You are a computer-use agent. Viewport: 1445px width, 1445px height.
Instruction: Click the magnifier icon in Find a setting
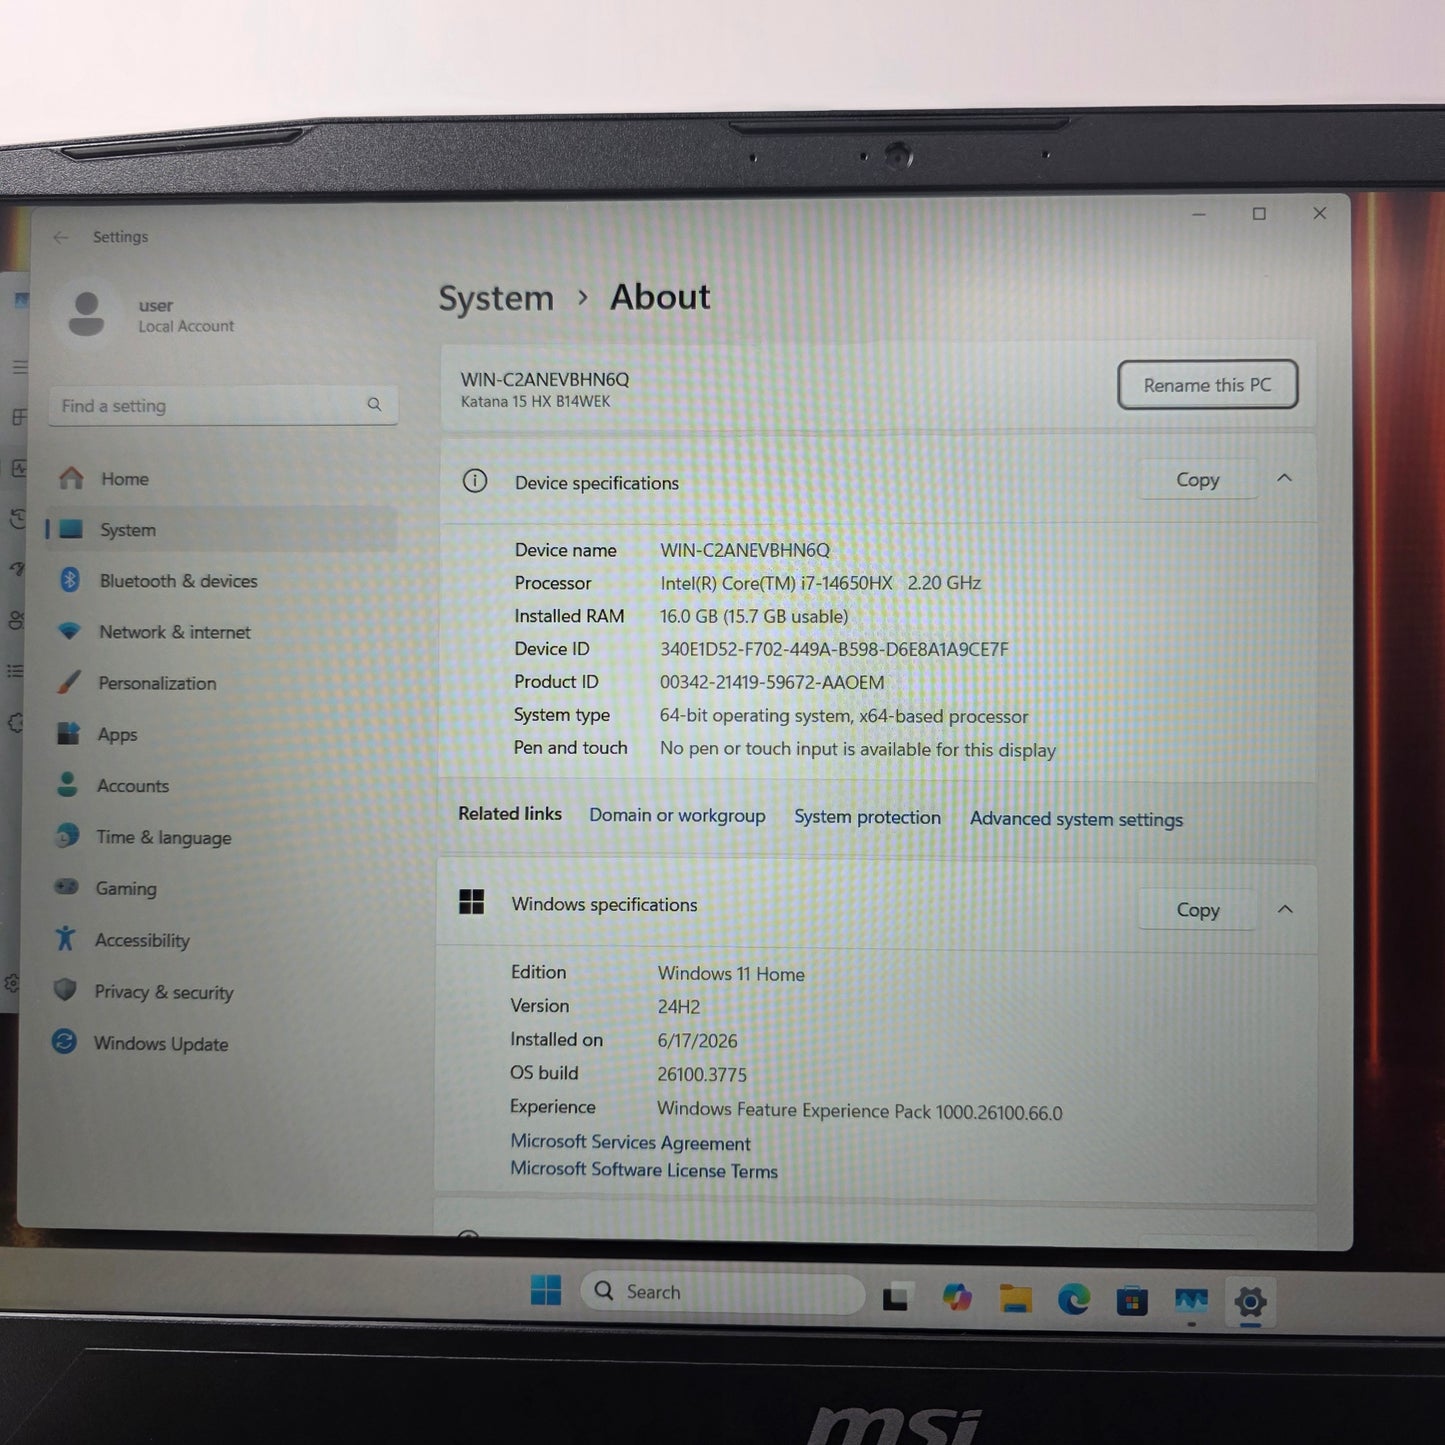(374, 405)
